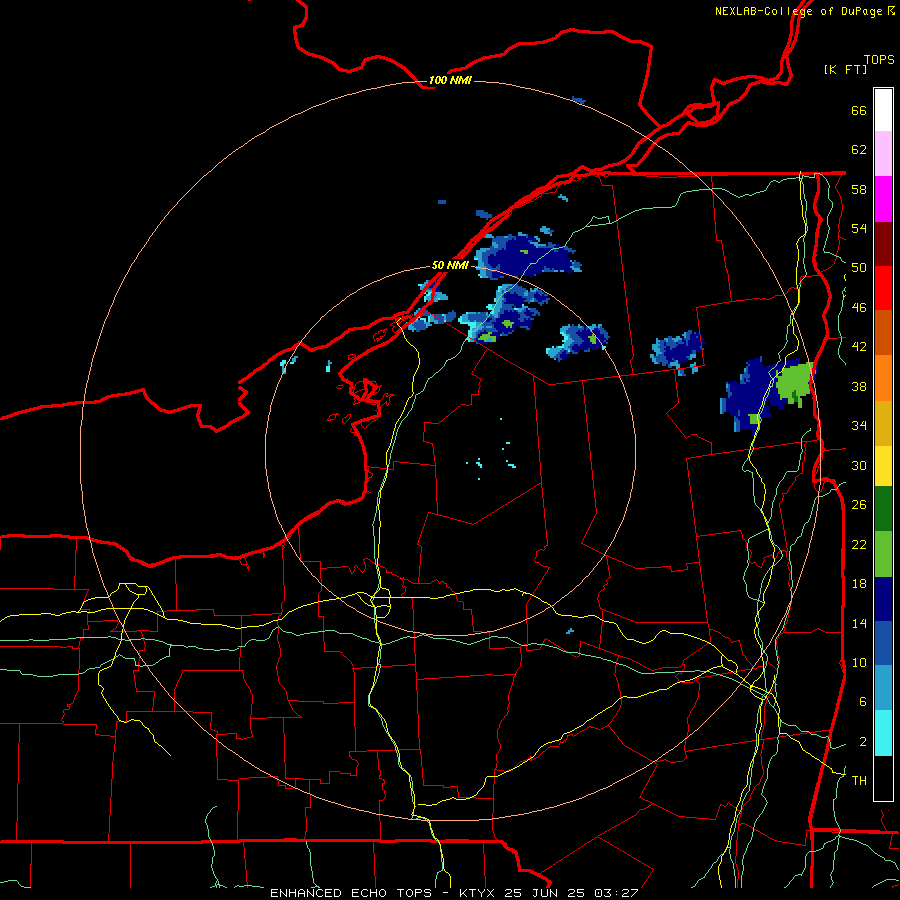Click the 38 legend value
This screenshot has width=900, height=900.
click(x=859, y=386)
